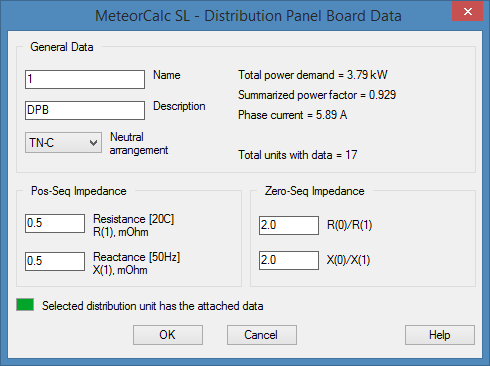Click the MeteorCalc SL dialog title bar text

coord(248,16)
